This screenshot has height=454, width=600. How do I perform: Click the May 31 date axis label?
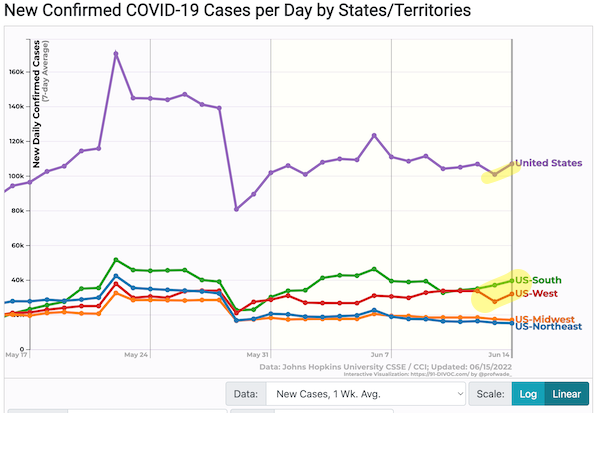coord(258,354)
